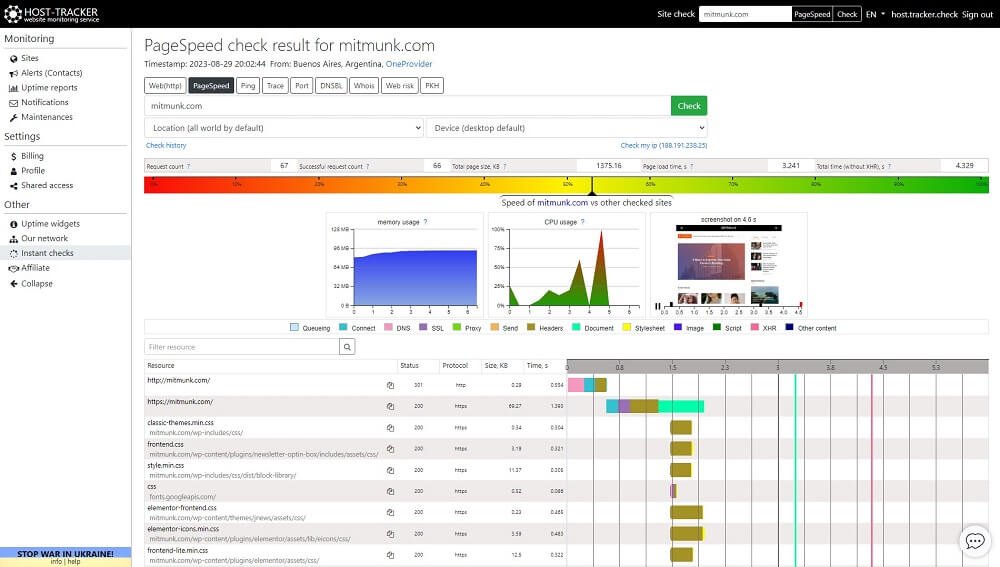1000x567 pixels.
Task: Click the Host-Tracker logo
Action: (x=51, y=14)
